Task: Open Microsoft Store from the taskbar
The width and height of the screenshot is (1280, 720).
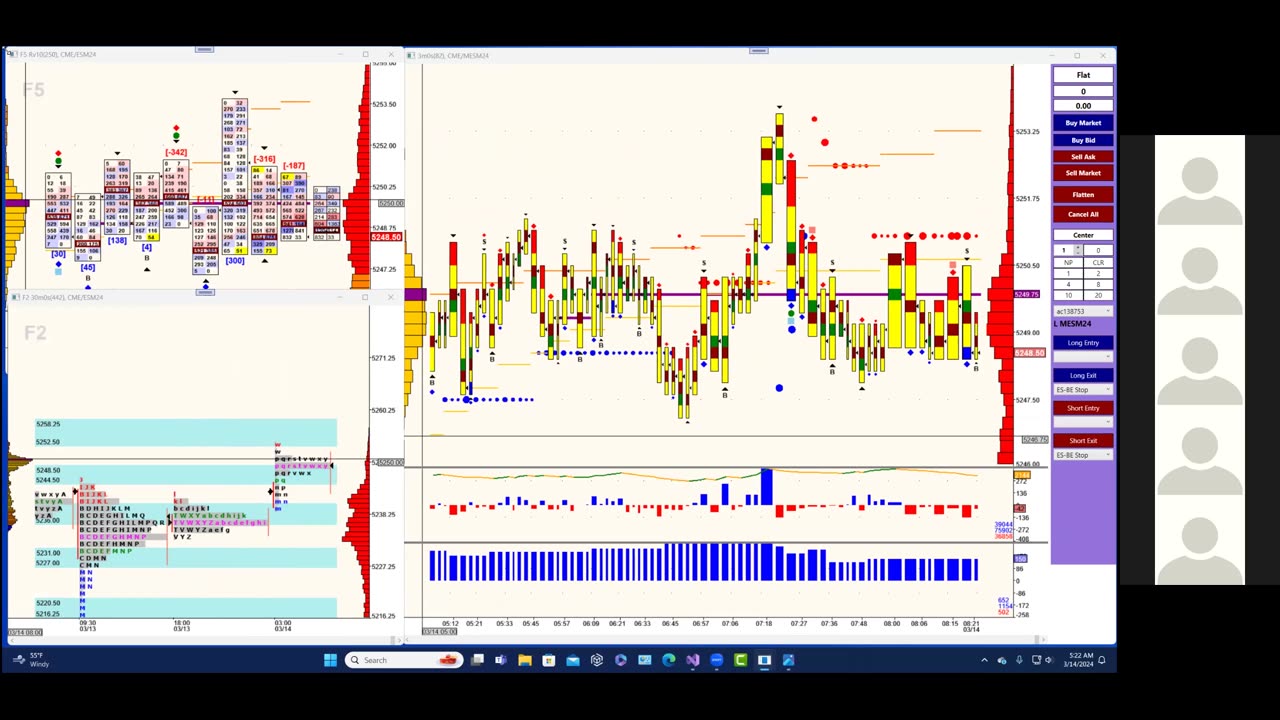Action: coord(549,660)
